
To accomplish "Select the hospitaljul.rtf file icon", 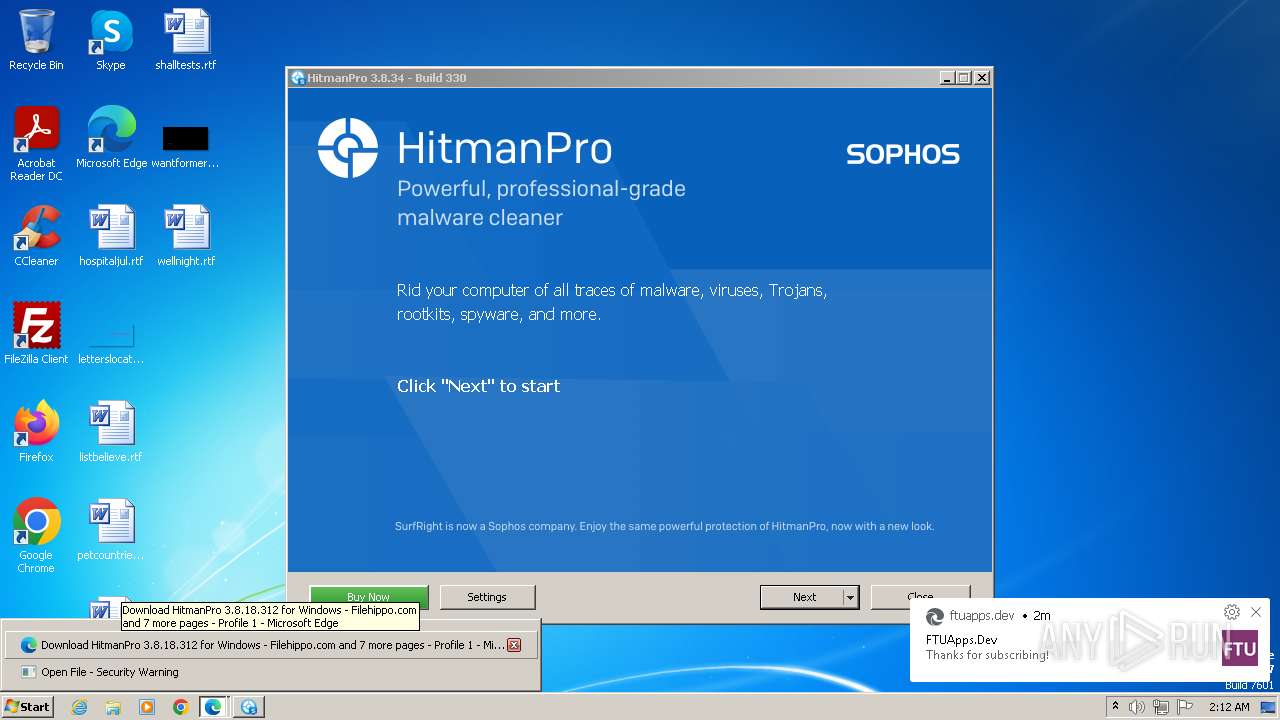I will [x=111, y=236].
